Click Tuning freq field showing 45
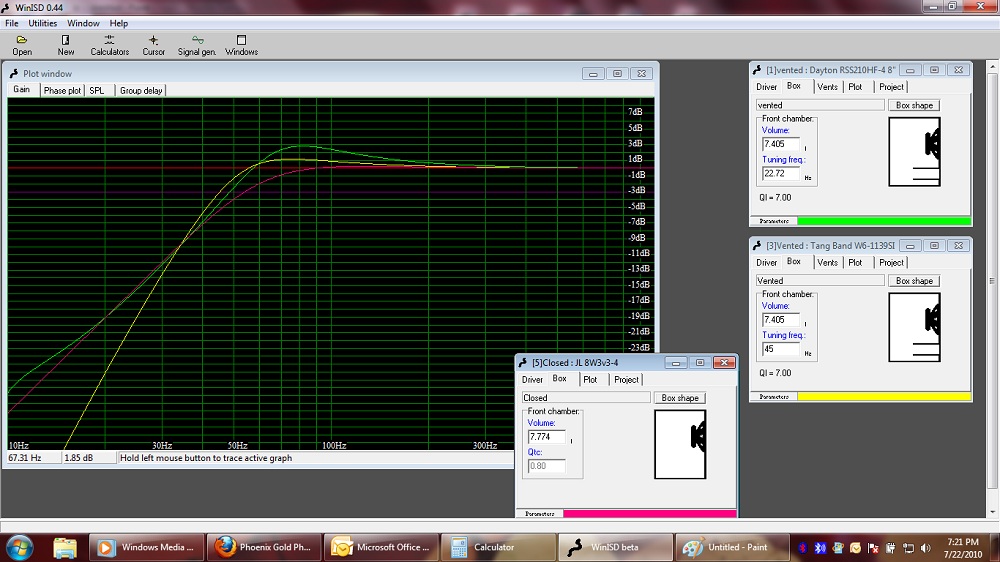Viewport: 1000px width, 562px height. coord(781,349)
